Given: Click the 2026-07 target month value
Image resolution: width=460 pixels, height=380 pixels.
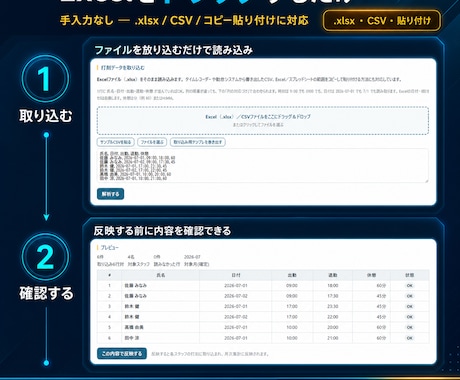Looking at the screenshot, I should click(x=192, y=257).
